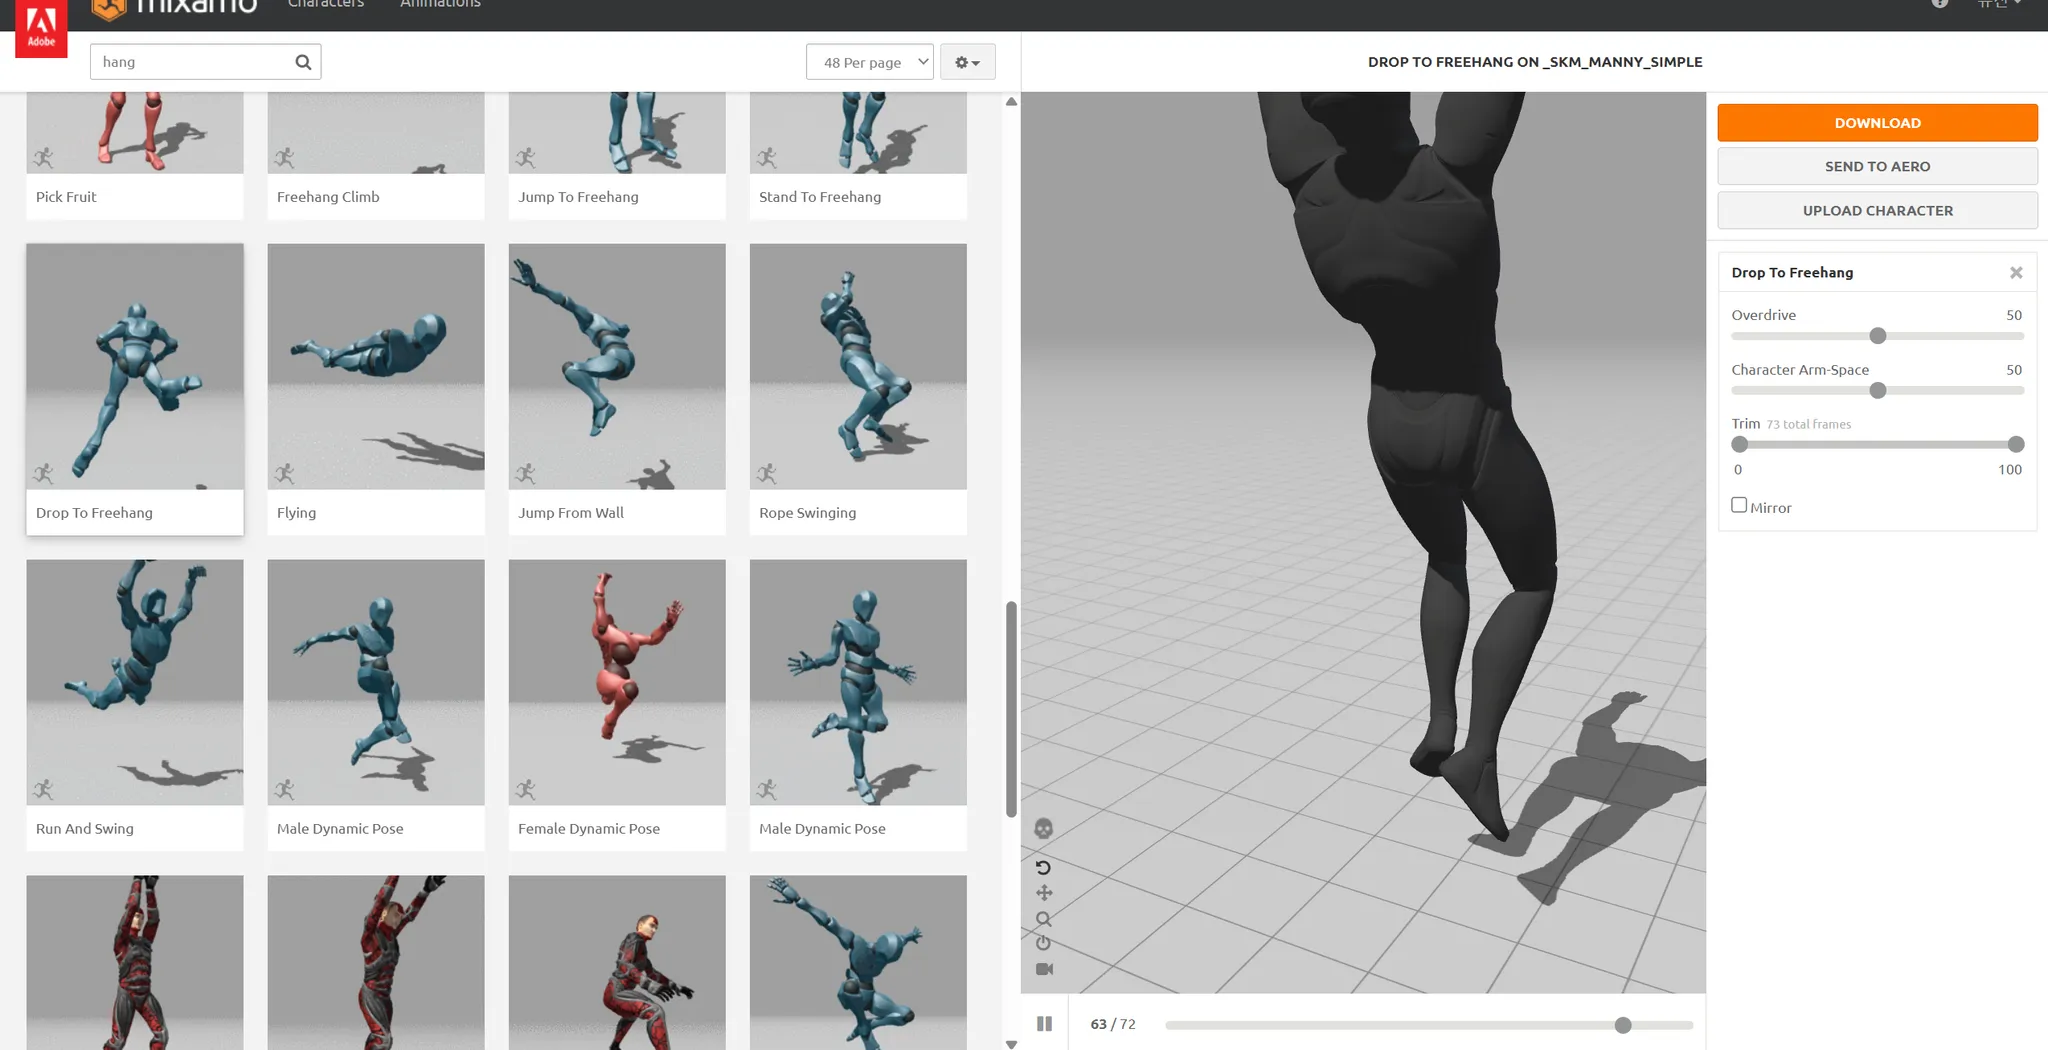Click the 63 / 72 frame counter
This screenshot has height=1050, width=2048.
tap(1113, 1024)
